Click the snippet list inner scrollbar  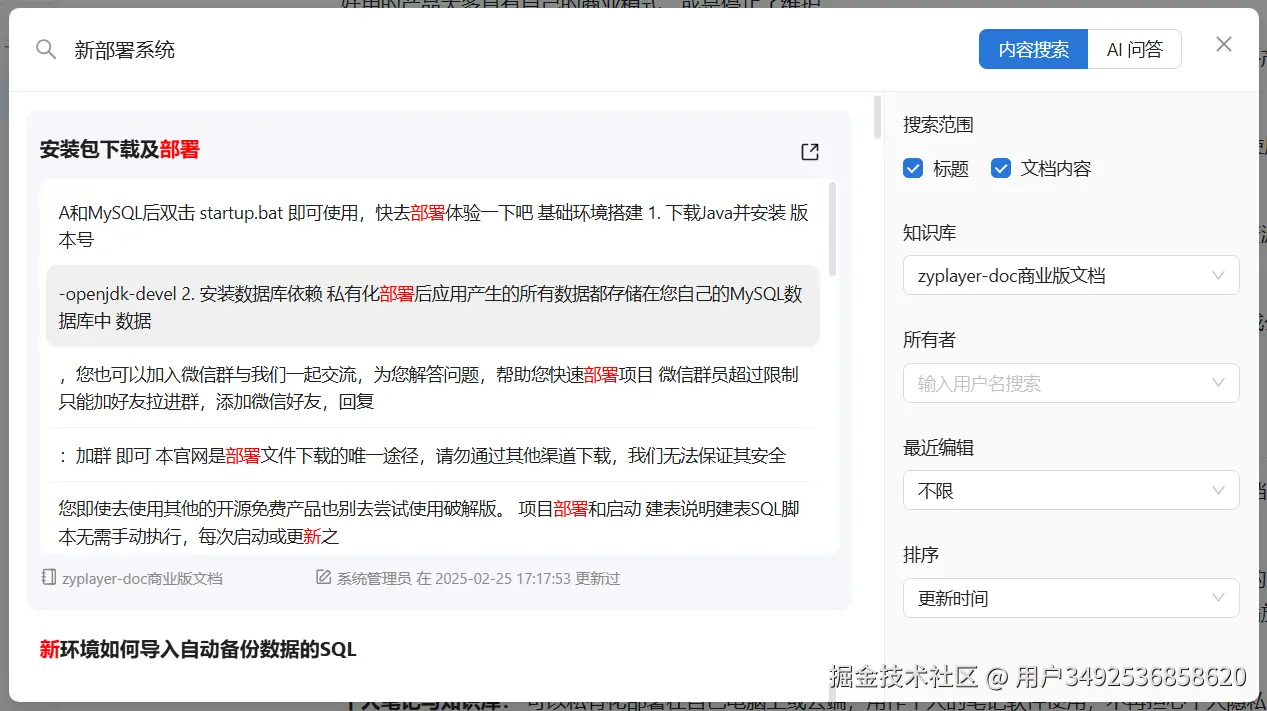pyautogui.click(x=833, y=229)
